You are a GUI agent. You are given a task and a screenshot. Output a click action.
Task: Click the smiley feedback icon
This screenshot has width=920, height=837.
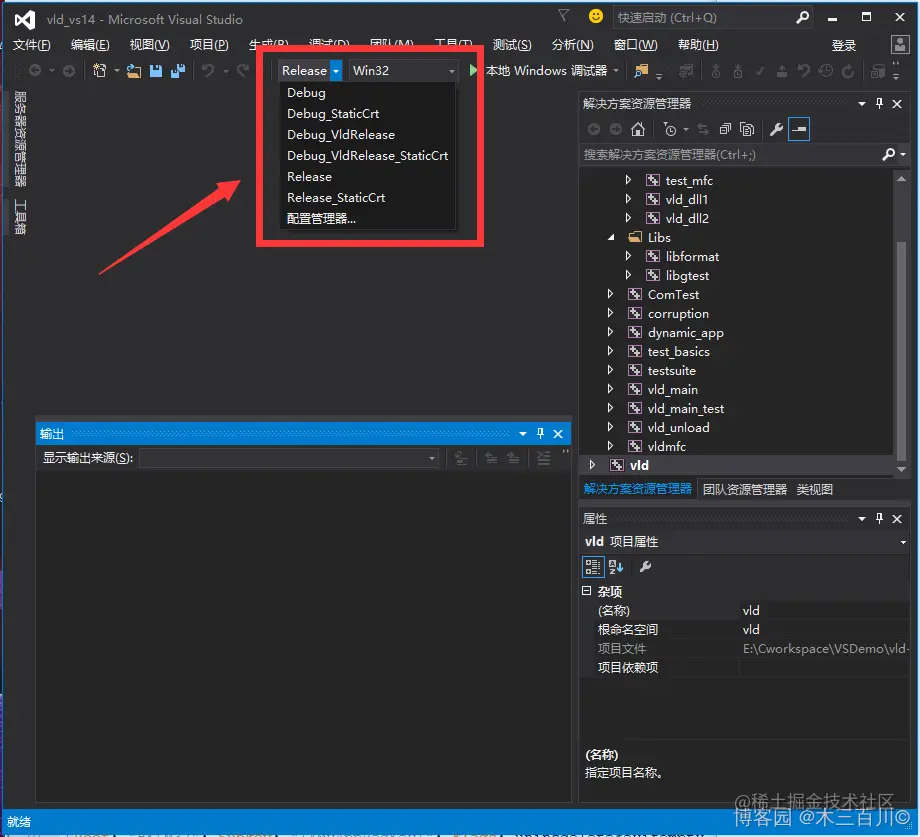pyautogui.click(x=596, y=16)
